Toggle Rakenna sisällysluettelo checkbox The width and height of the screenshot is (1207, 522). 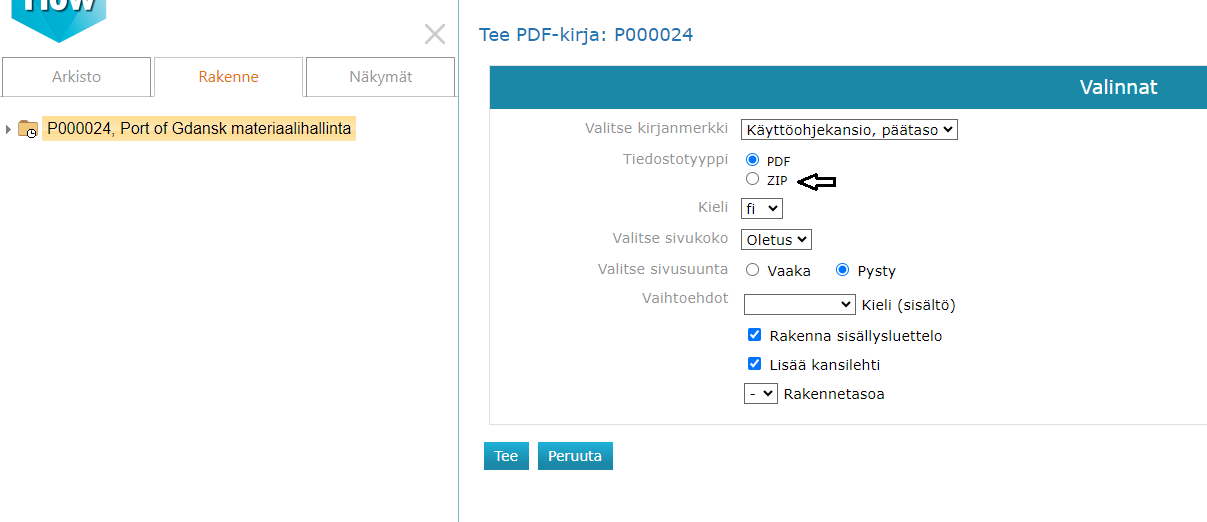point(755,335)
